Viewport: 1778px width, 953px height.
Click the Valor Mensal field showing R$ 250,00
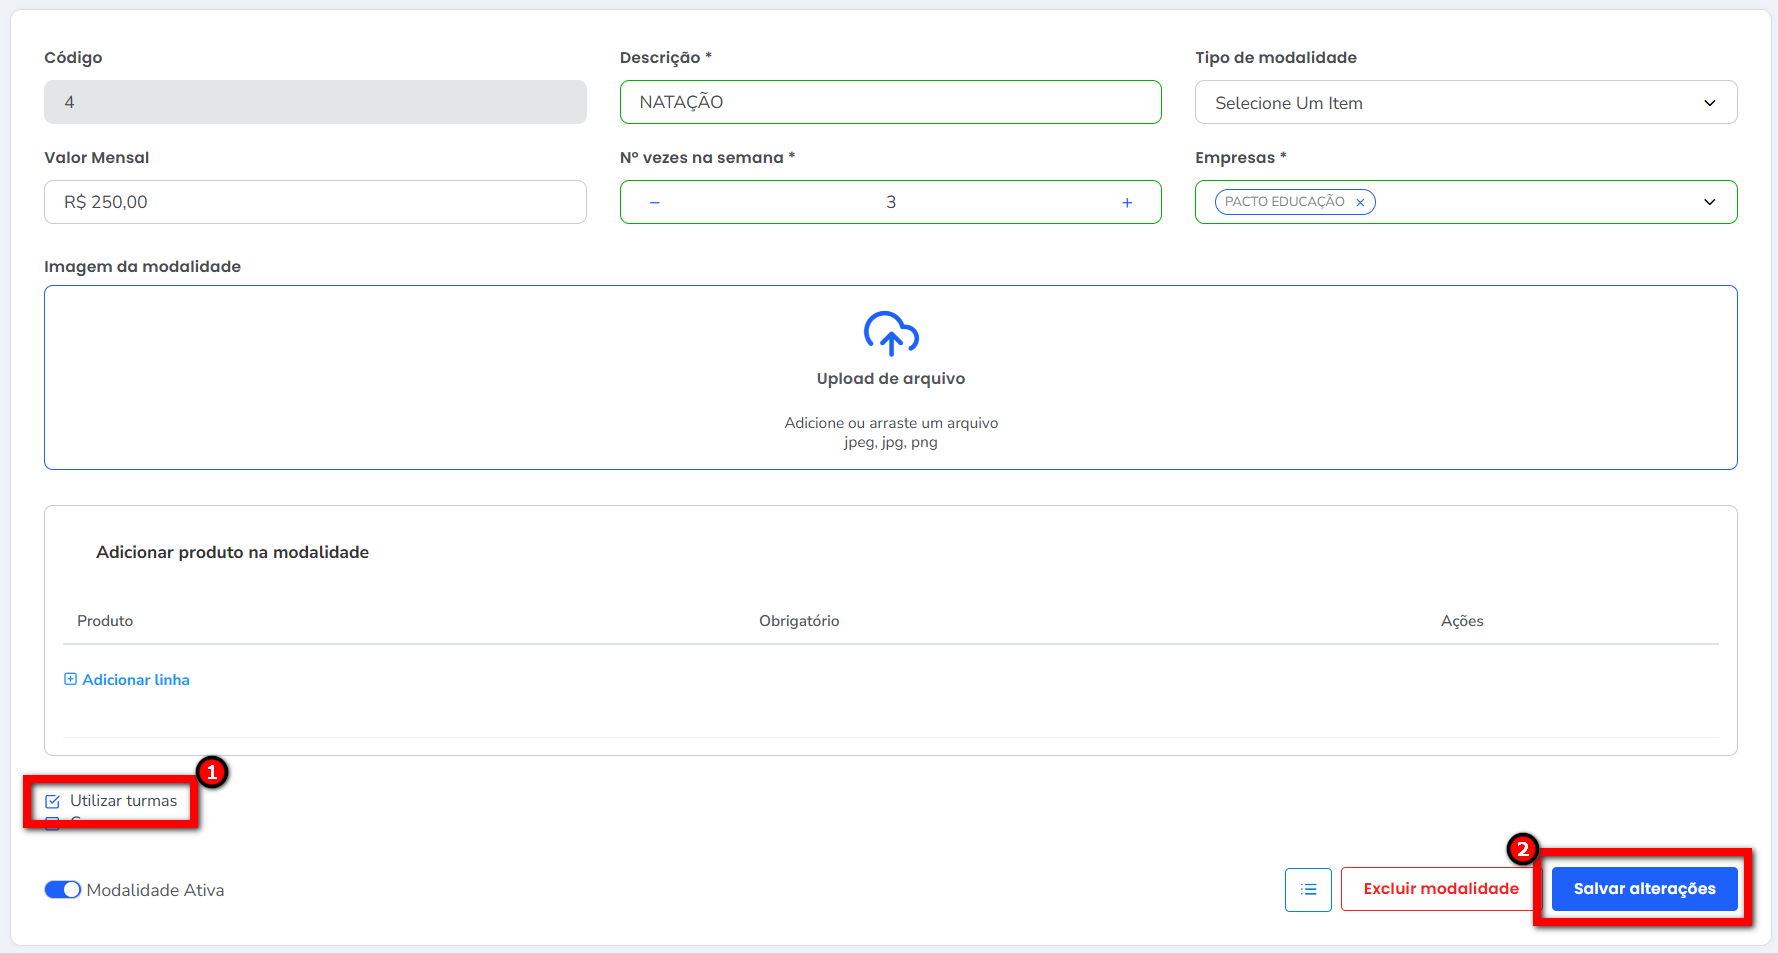click(x=315, y=202)
